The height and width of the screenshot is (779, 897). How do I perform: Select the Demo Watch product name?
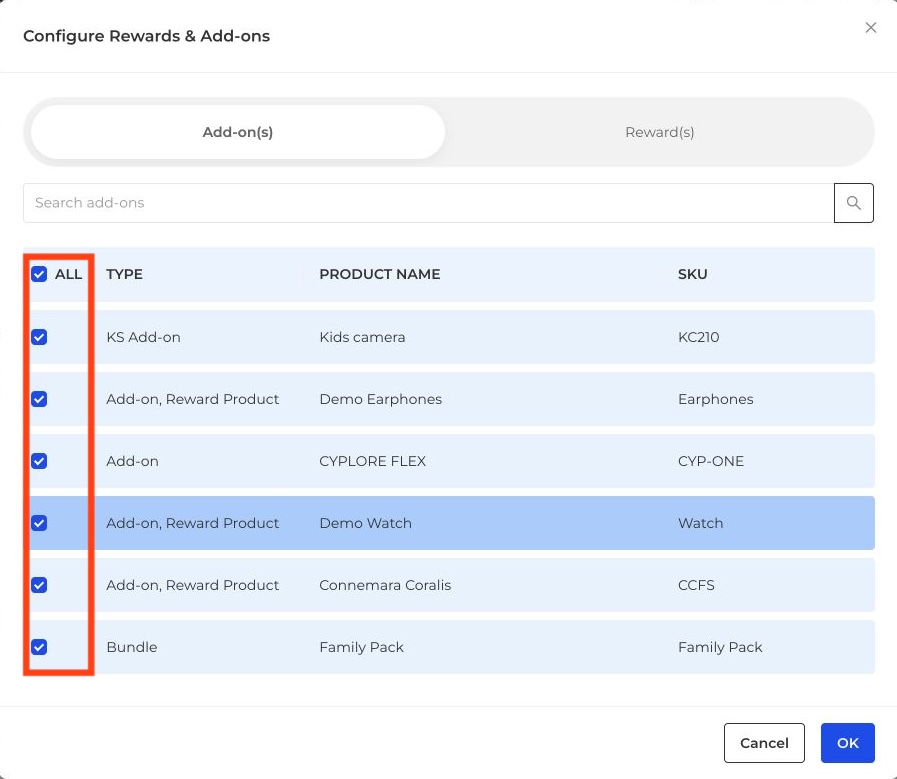coord(365,523)
